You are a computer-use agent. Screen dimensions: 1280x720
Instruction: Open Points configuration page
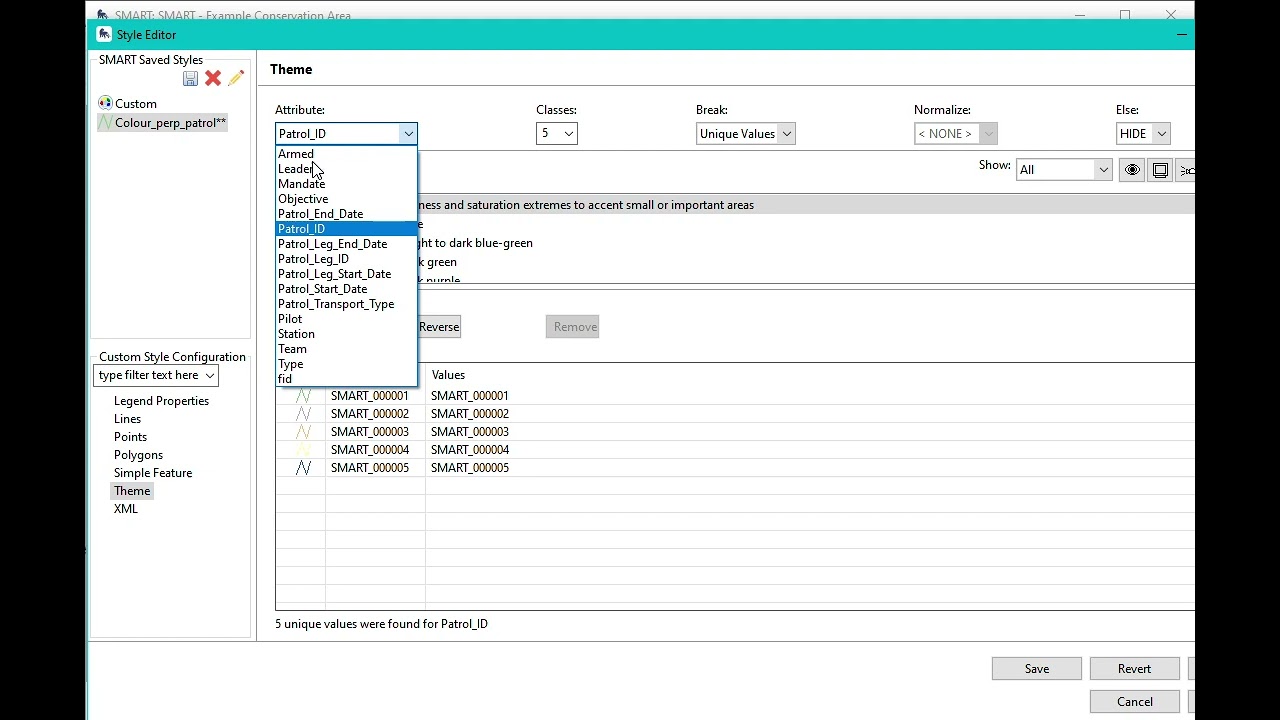(130, 437)
